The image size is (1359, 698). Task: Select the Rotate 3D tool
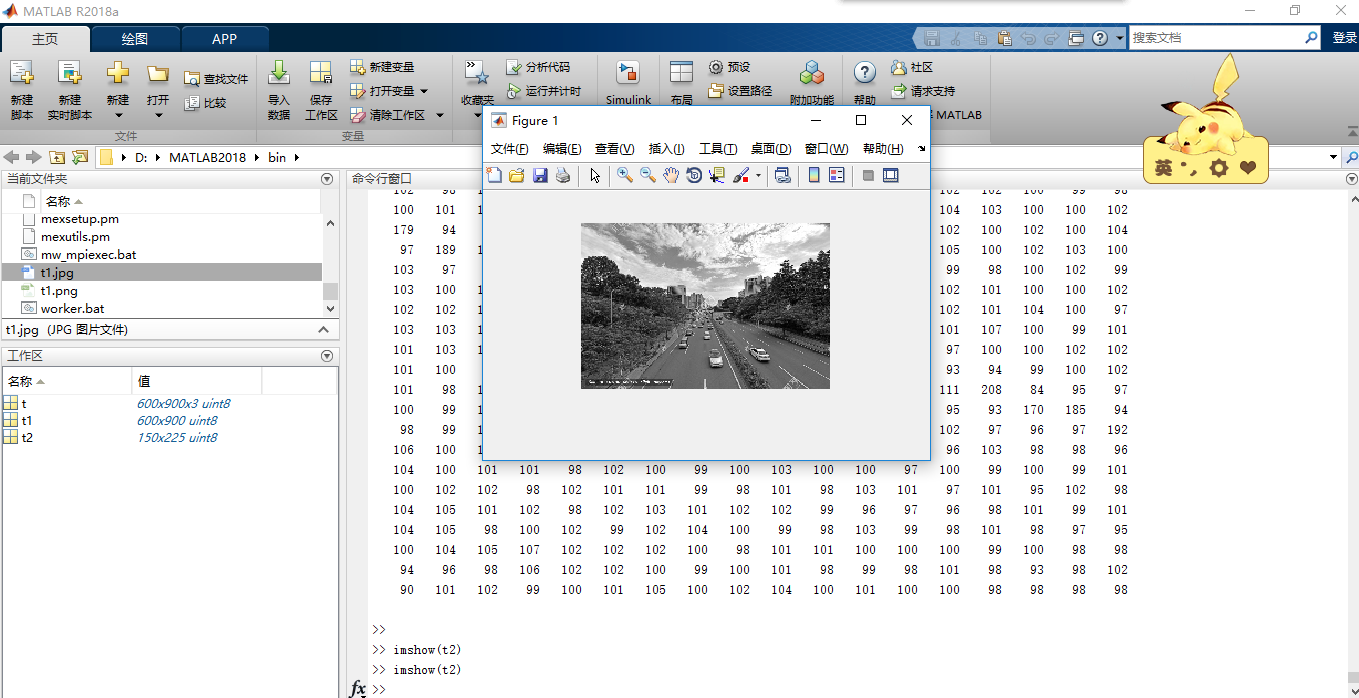694,175
